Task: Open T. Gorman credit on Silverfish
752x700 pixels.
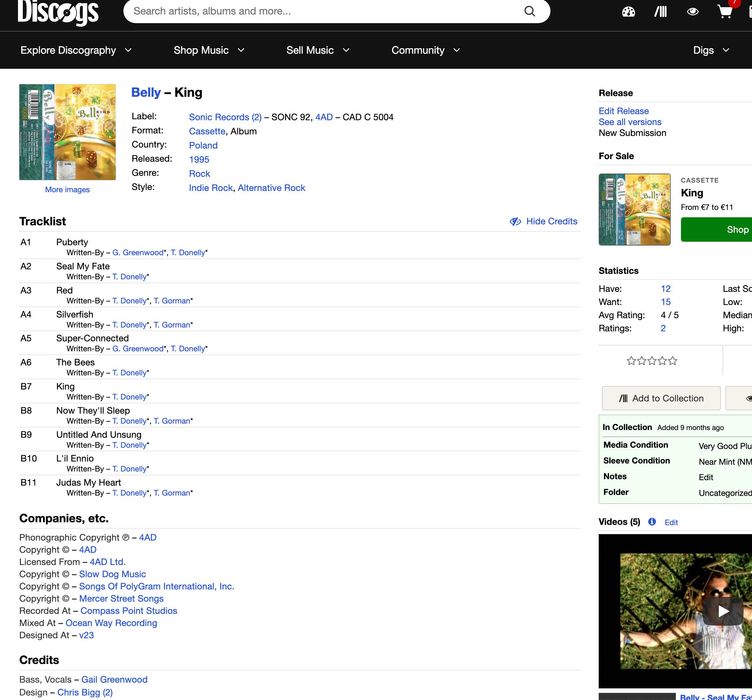Action: tap(172, 325)
